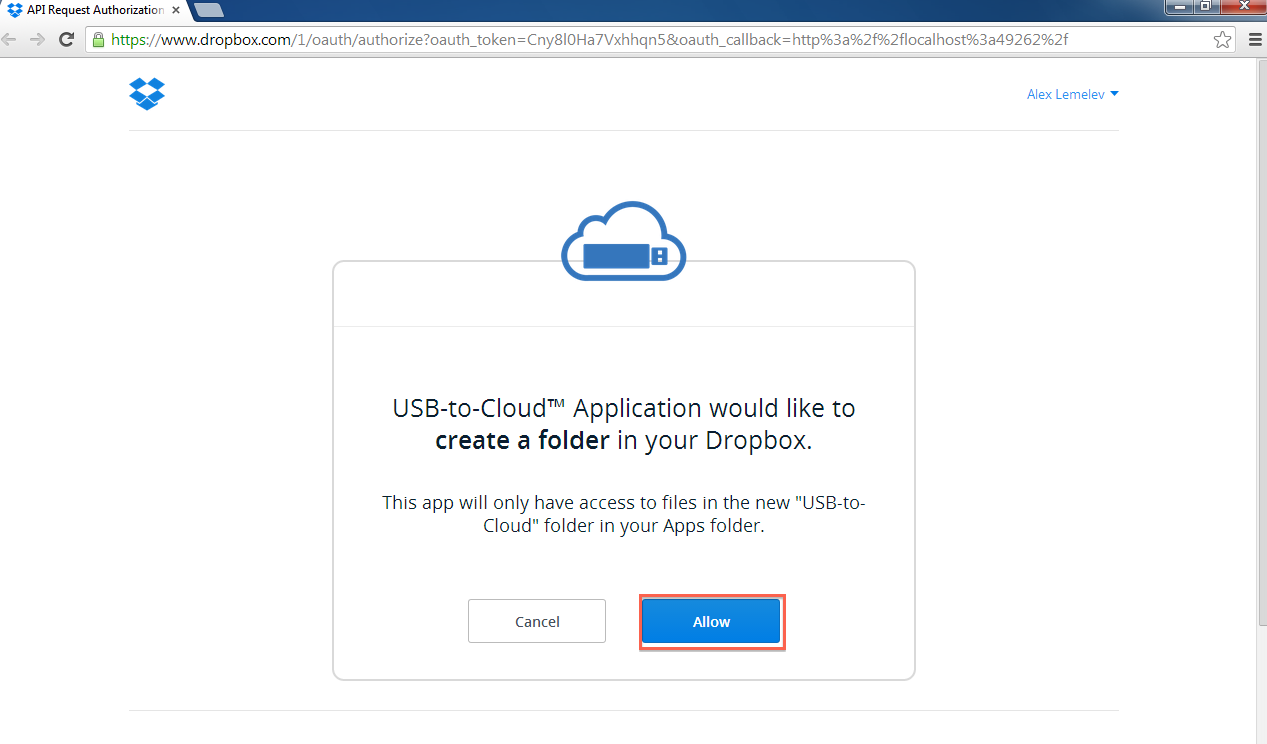This screenshot has height=744, width=1267.
Task: Open a new browser tab
Action: point(209,10)
